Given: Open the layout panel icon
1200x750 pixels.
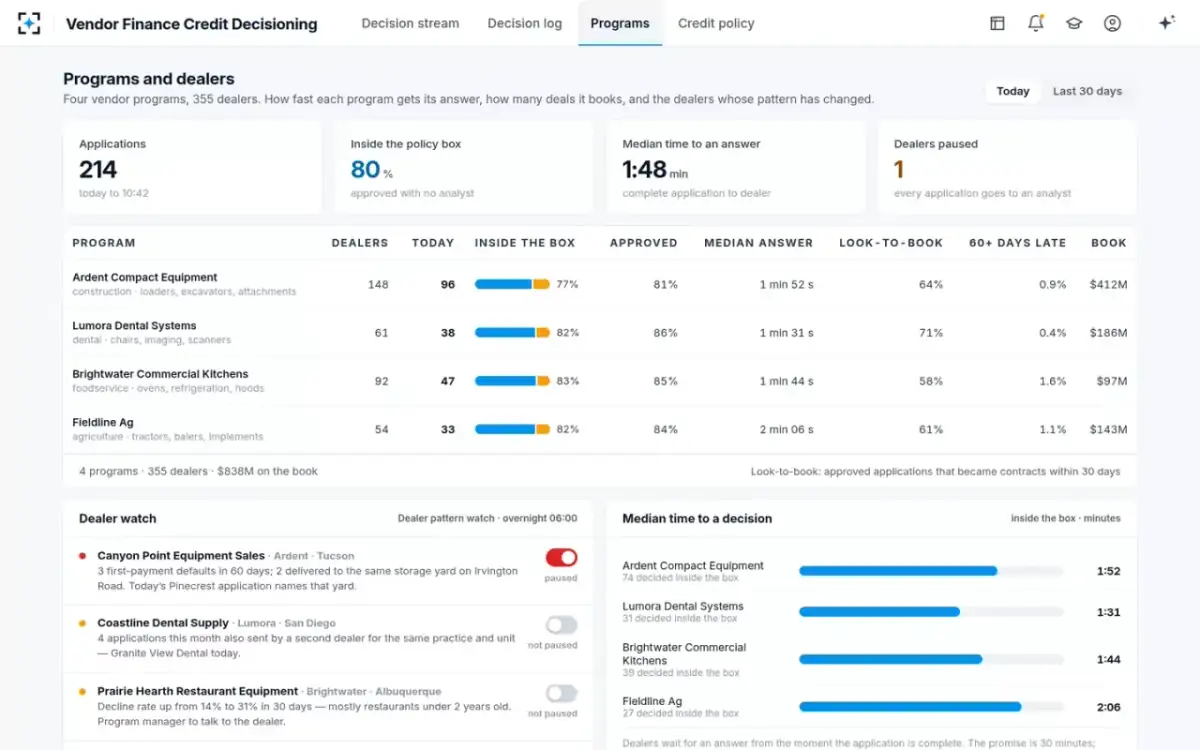Looking at the screenshot, I should (x=997, y=23).
